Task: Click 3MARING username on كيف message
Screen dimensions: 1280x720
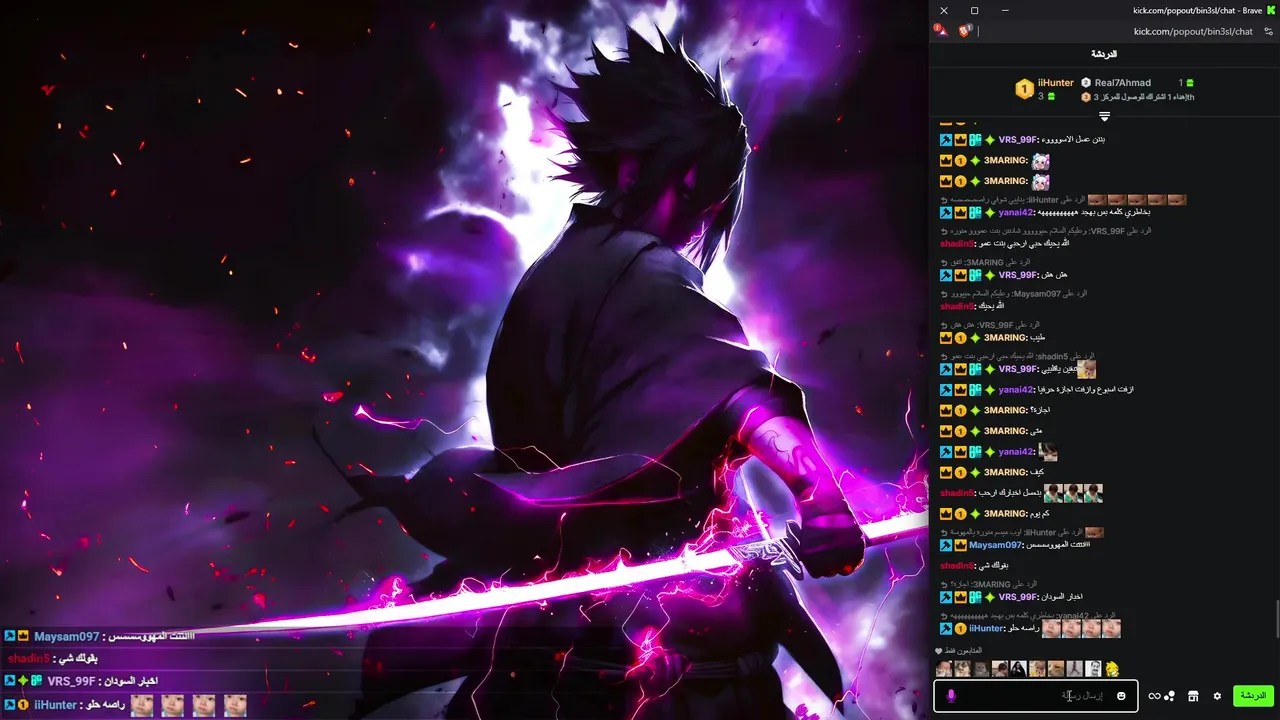Action: click(x=1006, y=472)
